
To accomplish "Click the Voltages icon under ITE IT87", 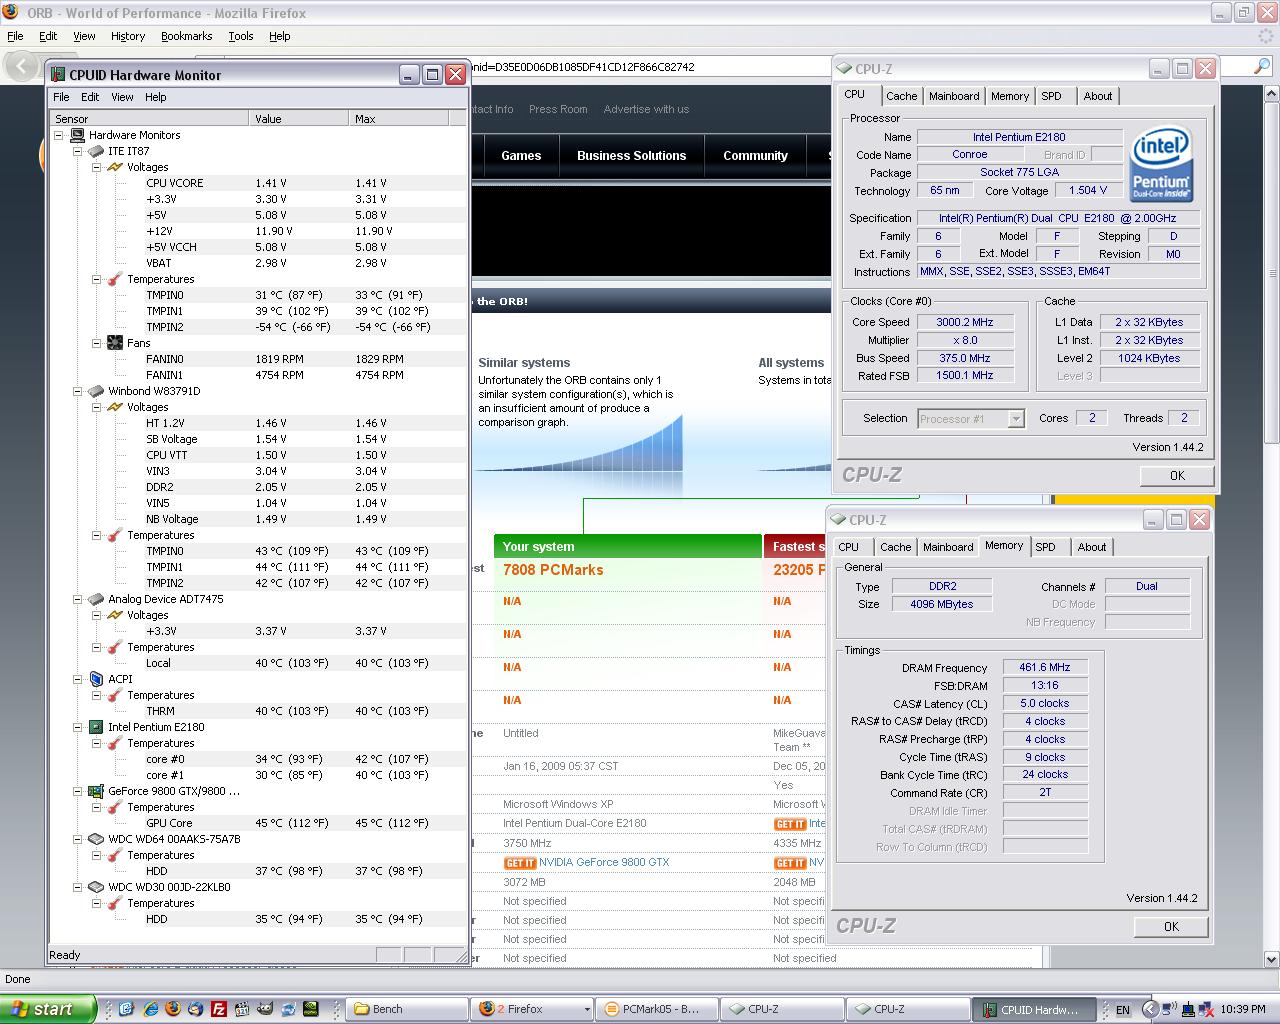I will click(115, 167).
